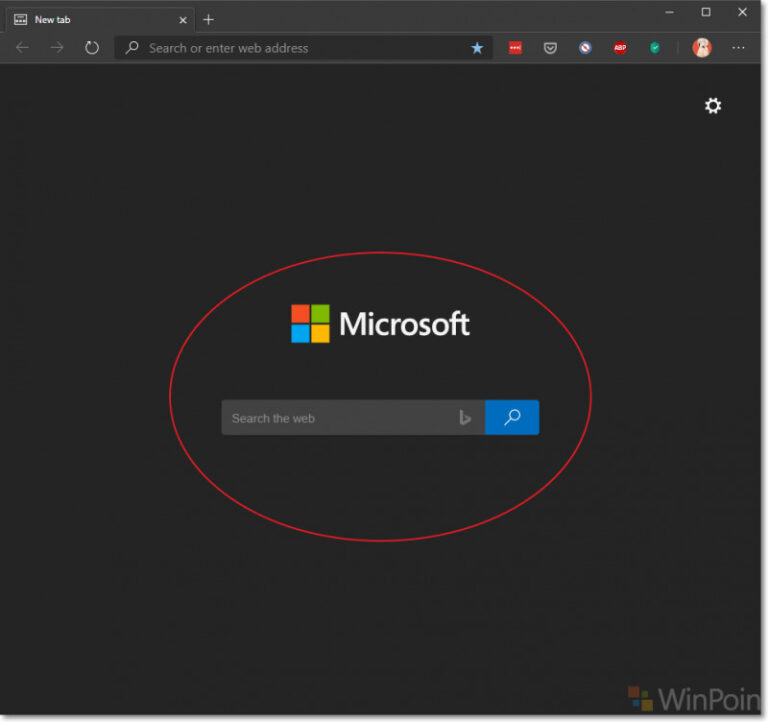Open the Pocket extension icon
This screenshot has width=768, height=722.
click(550, 48)
